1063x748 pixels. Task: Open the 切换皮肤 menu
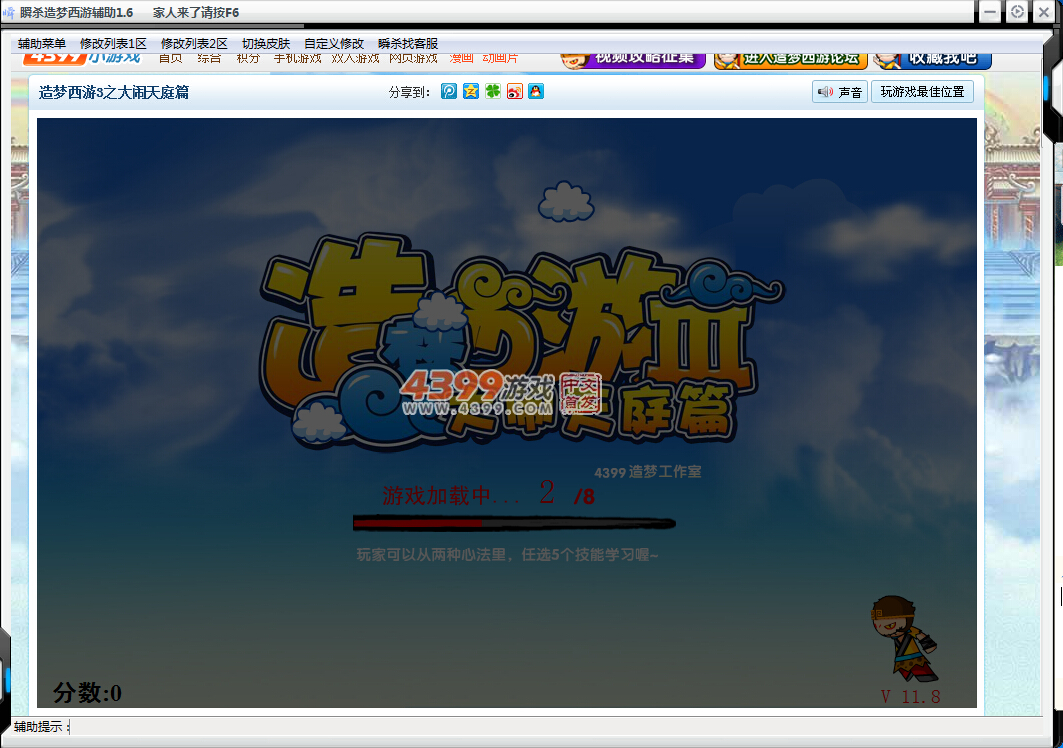(266, 43)
